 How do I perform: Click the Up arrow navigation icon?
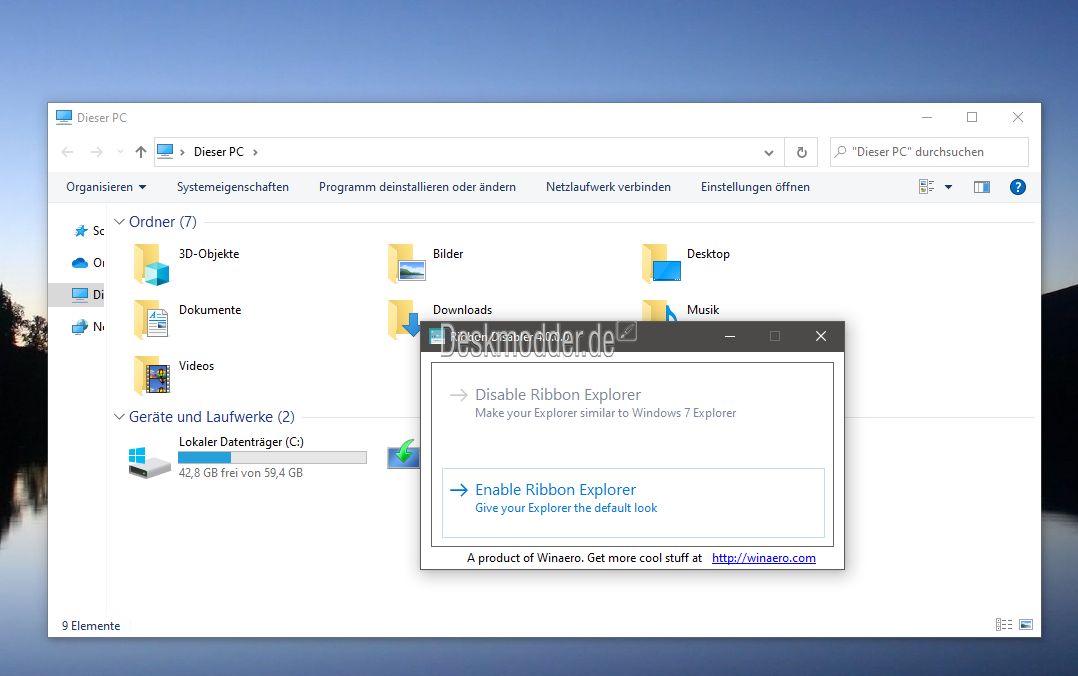click(140, 152)
